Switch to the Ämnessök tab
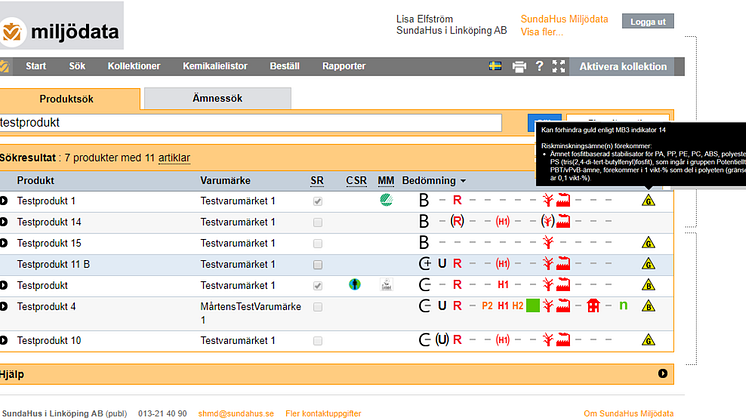Screen dimensions: 746x419 tap(217, 98)
